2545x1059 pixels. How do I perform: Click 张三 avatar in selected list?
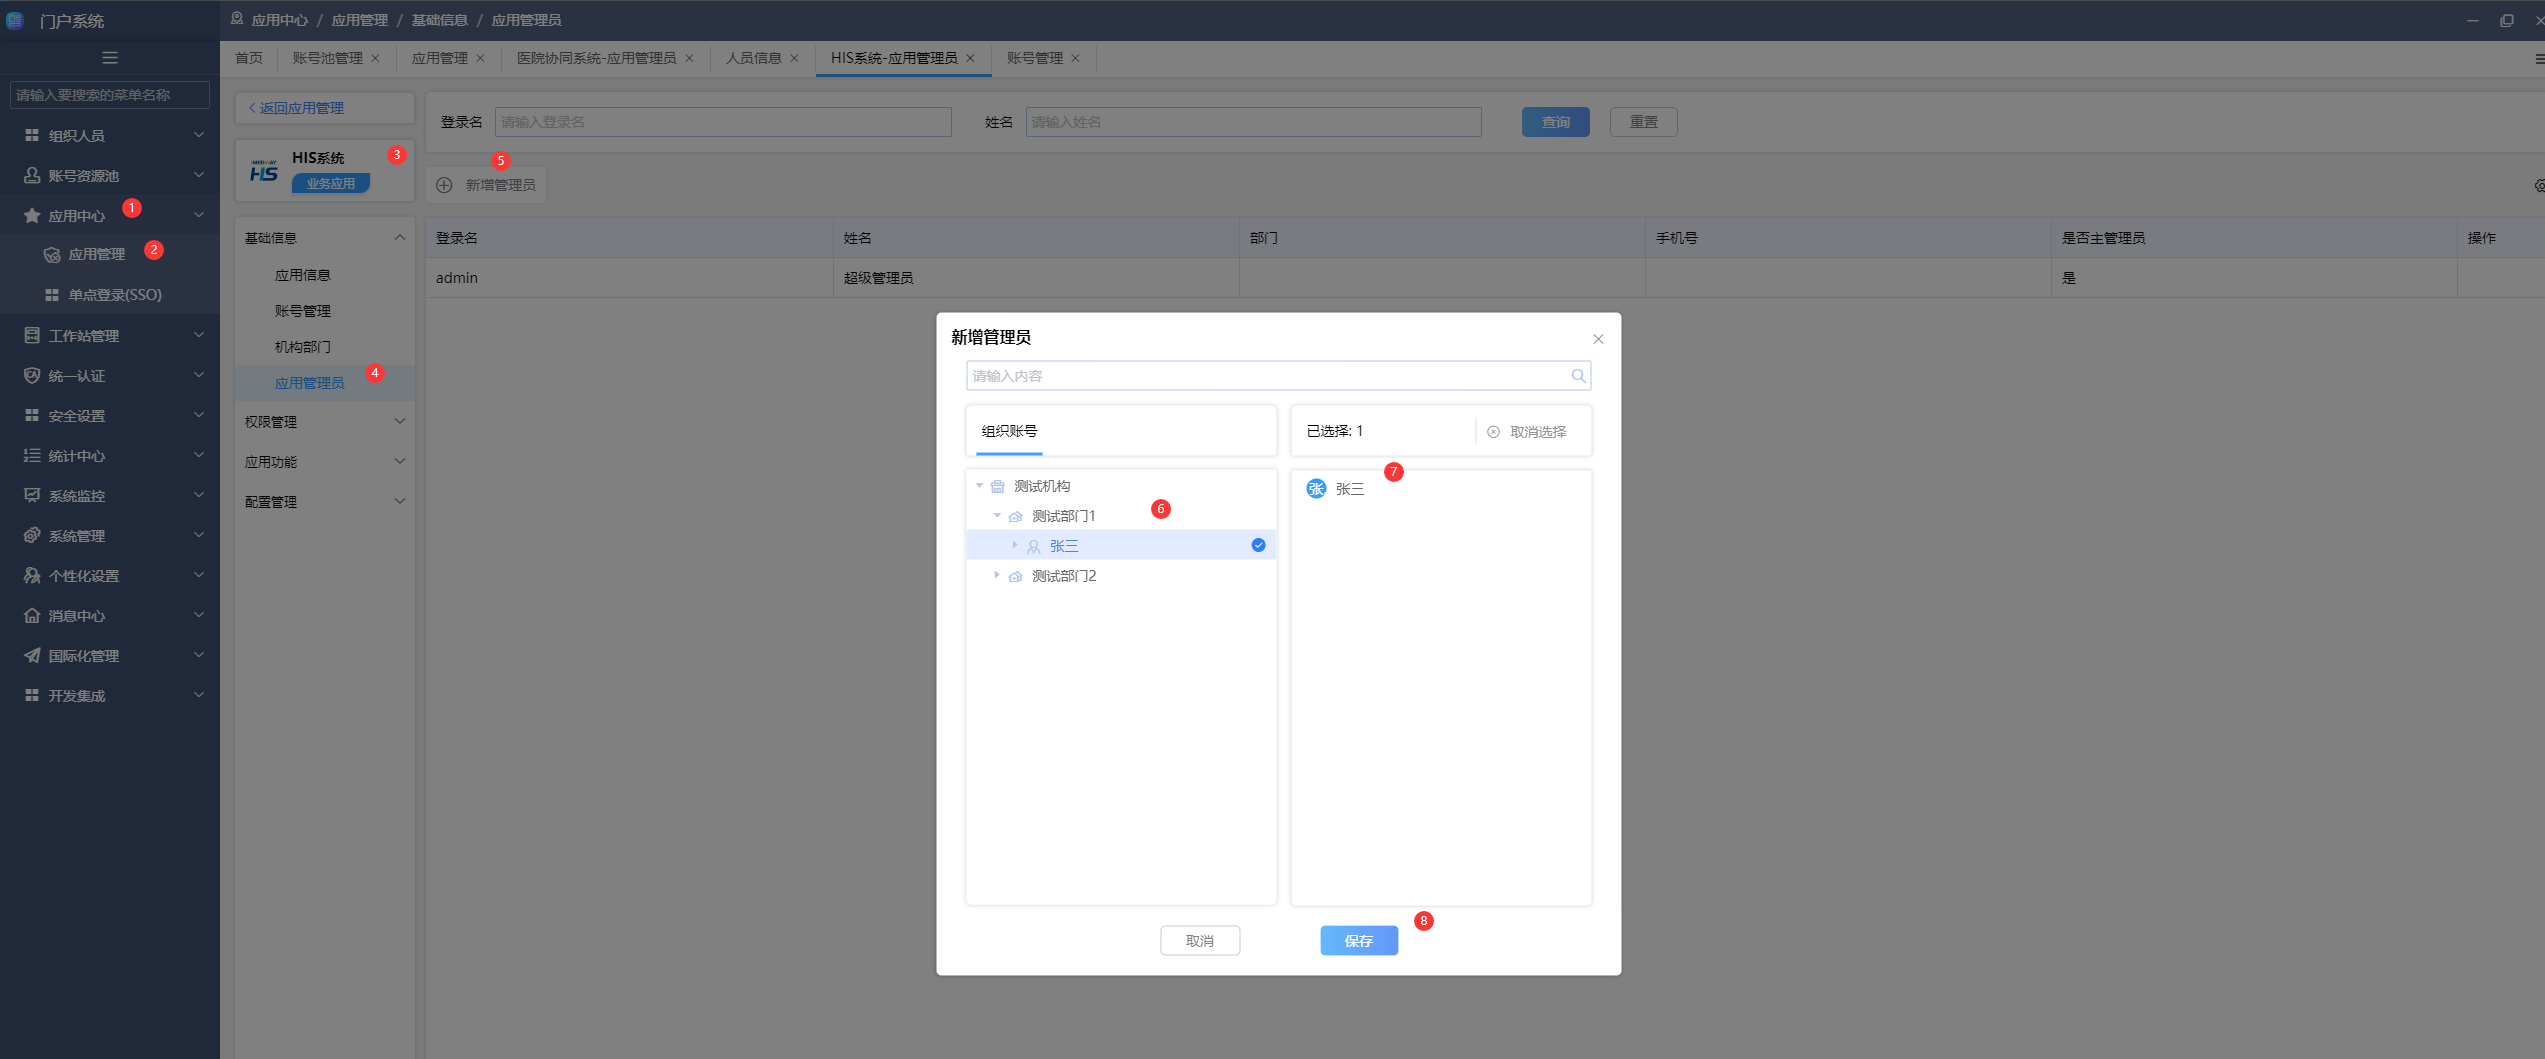1316,488
